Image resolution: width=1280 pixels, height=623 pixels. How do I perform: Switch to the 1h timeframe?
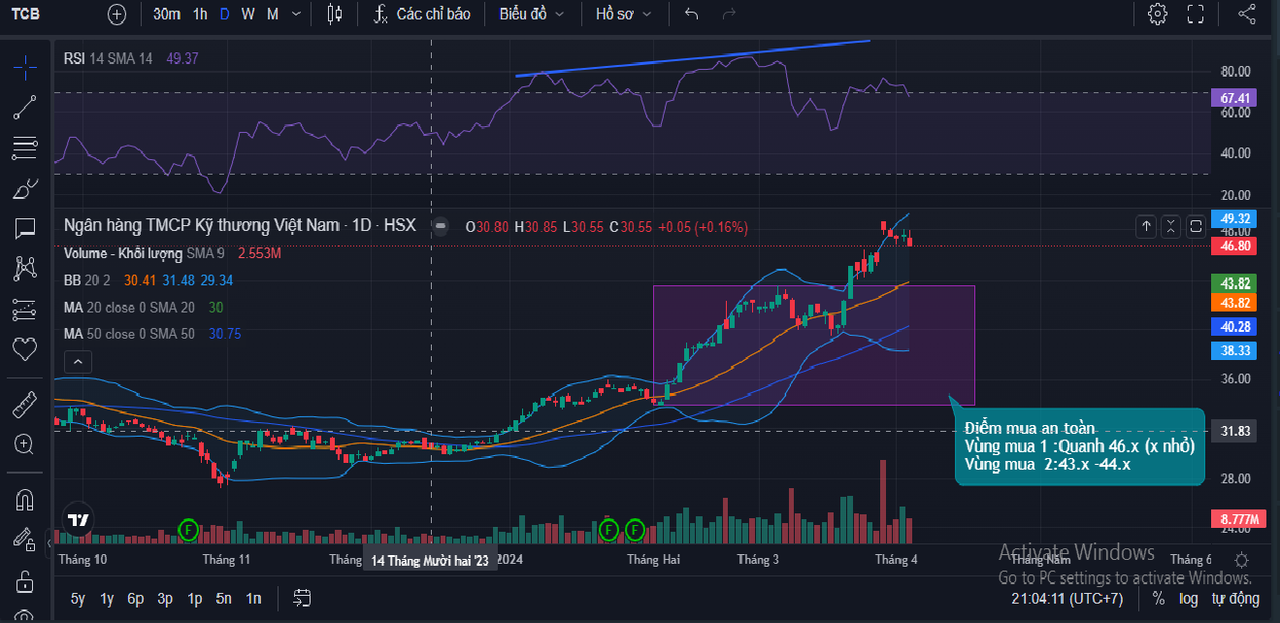tap(200, 14)
